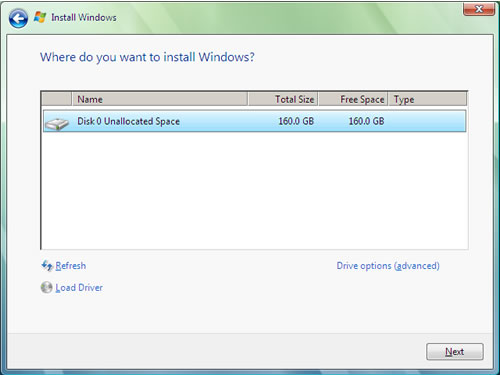Screen dimensions: 500x375
Task: Click the Load Driver disc icon
Action: (x=47, y=287)
